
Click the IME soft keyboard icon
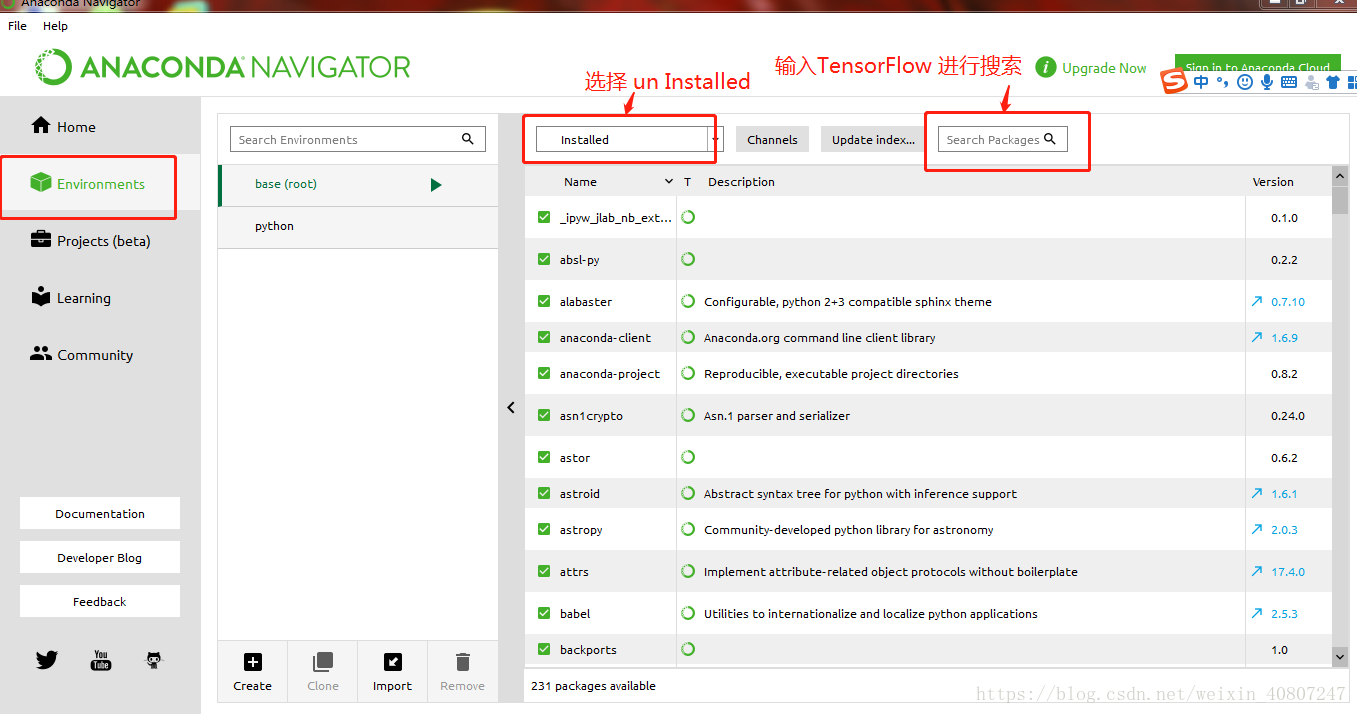click(x=1289, y=82)
